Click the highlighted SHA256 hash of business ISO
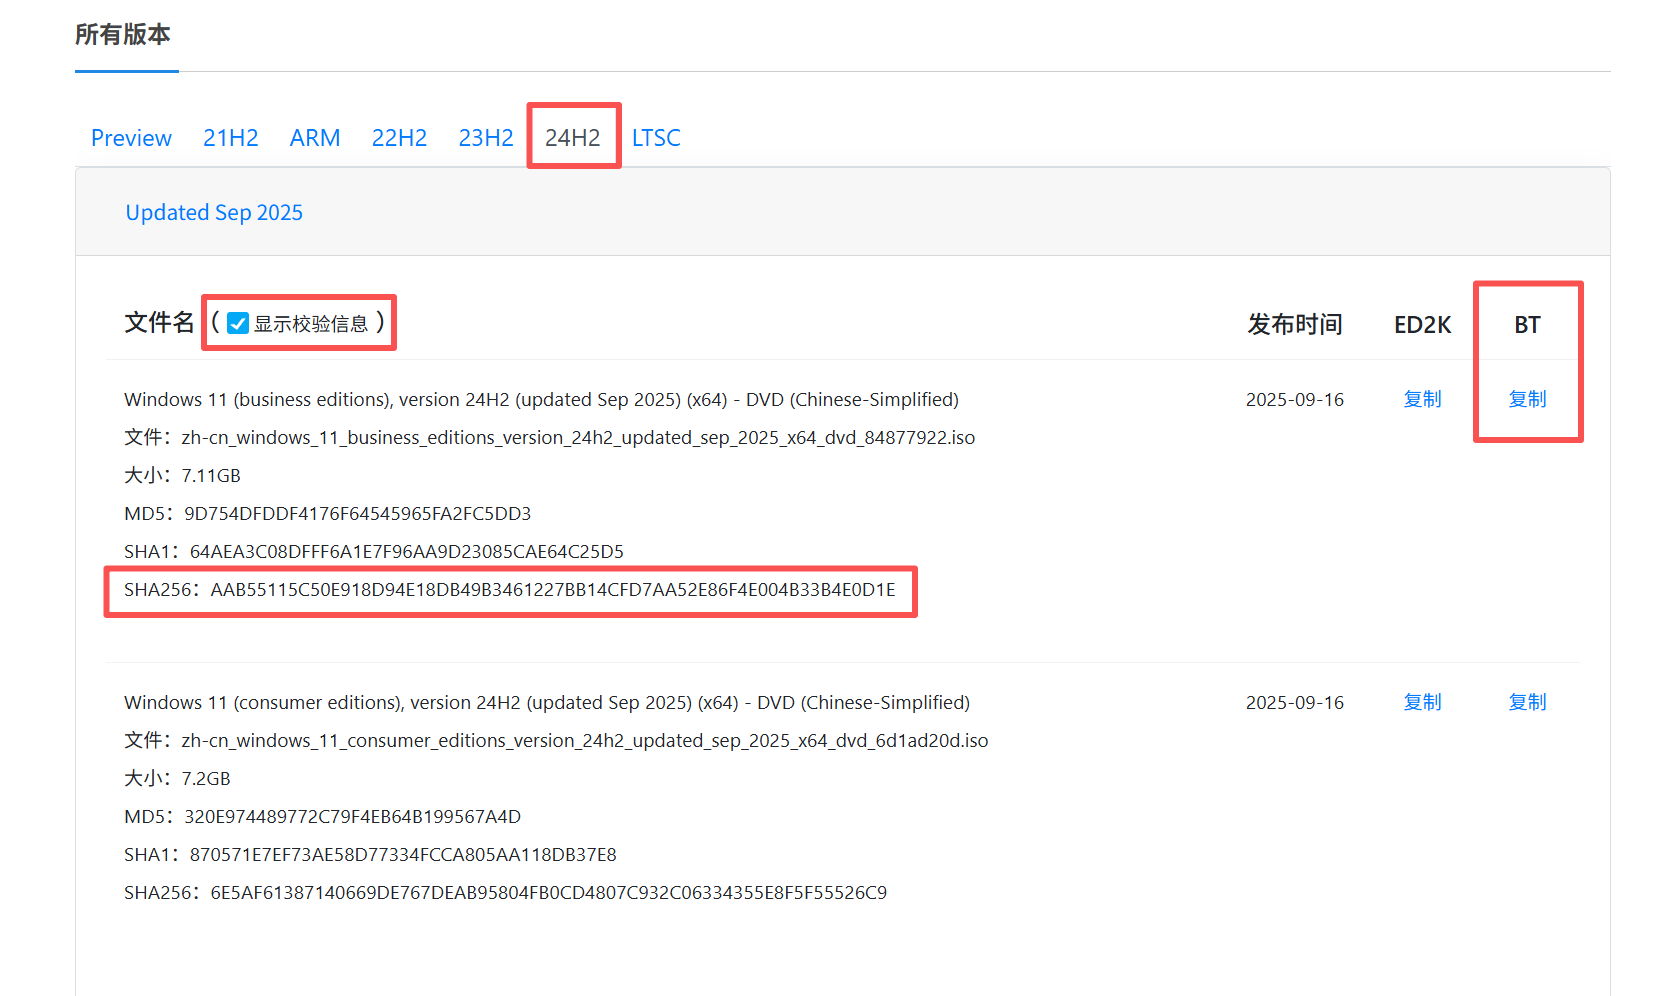 510,590
